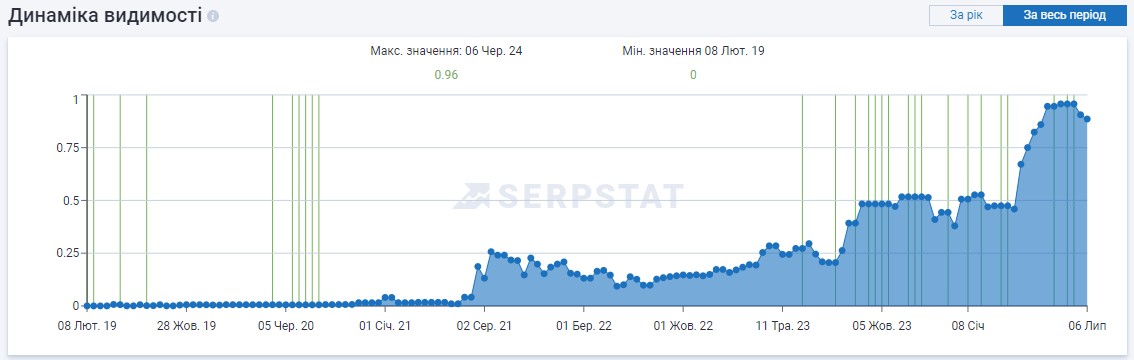Viewport: 1134px width, 360px height.
Task: Switch to the За рік tab
Action: tap(966, 15)
